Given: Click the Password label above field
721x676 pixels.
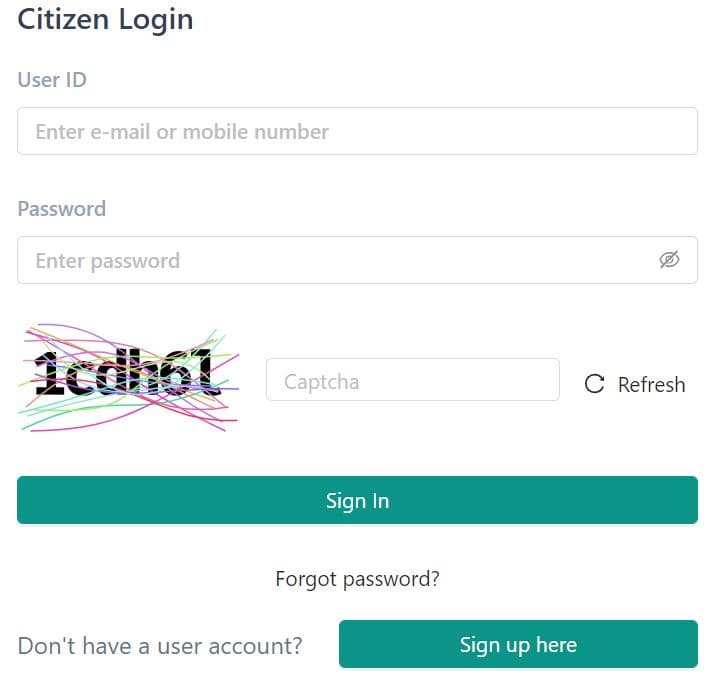Looking at the screenshot, I should click(61, 209).
